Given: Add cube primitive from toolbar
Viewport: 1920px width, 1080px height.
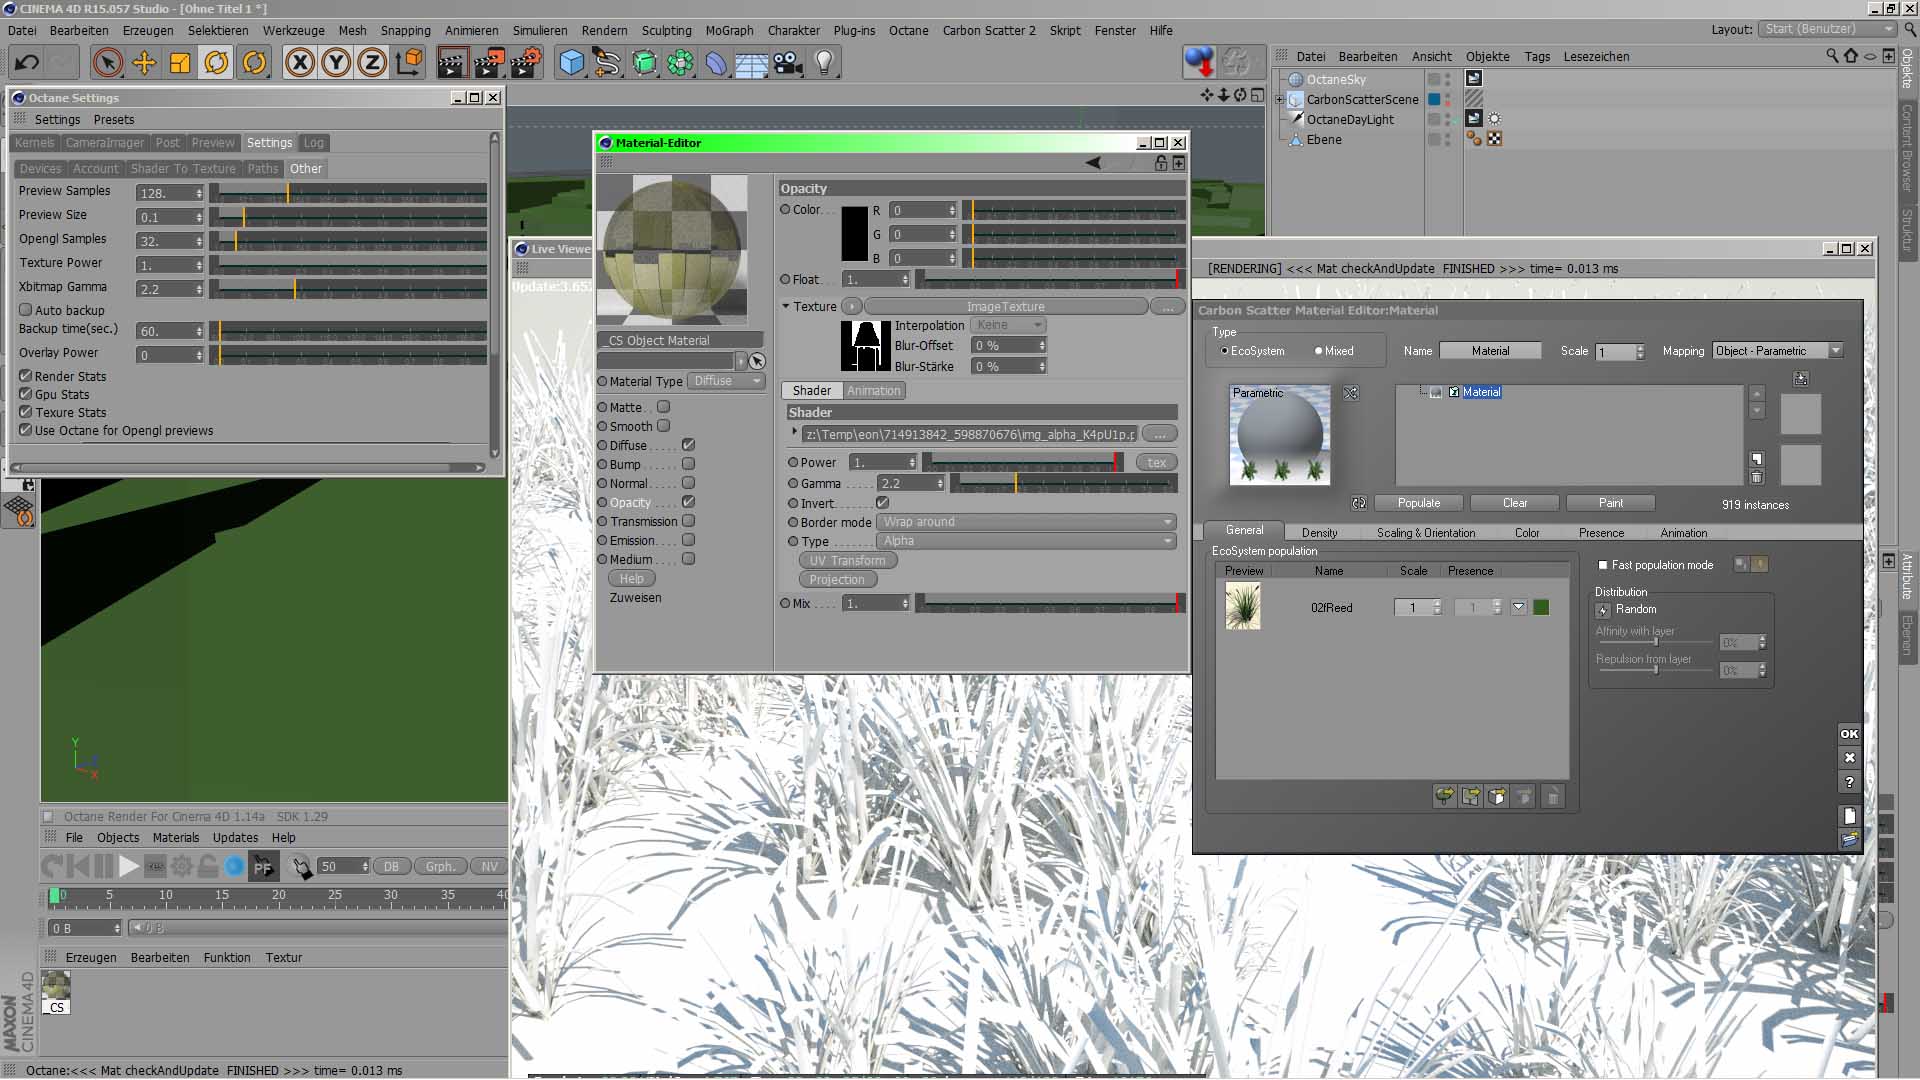Looking at the screenshot, I should click(x=571, y=63).
